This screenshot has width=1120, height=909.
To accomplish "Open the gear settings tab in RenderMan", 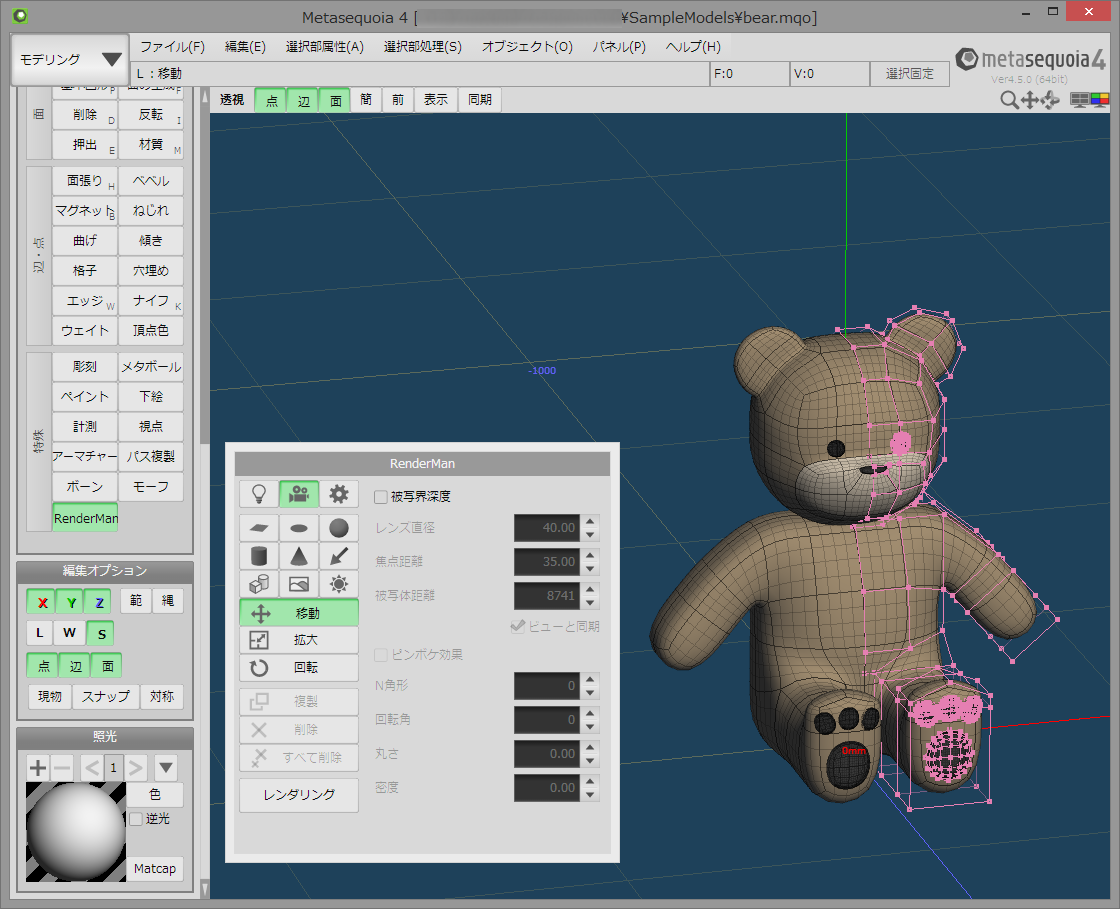I will click(339, 493).
